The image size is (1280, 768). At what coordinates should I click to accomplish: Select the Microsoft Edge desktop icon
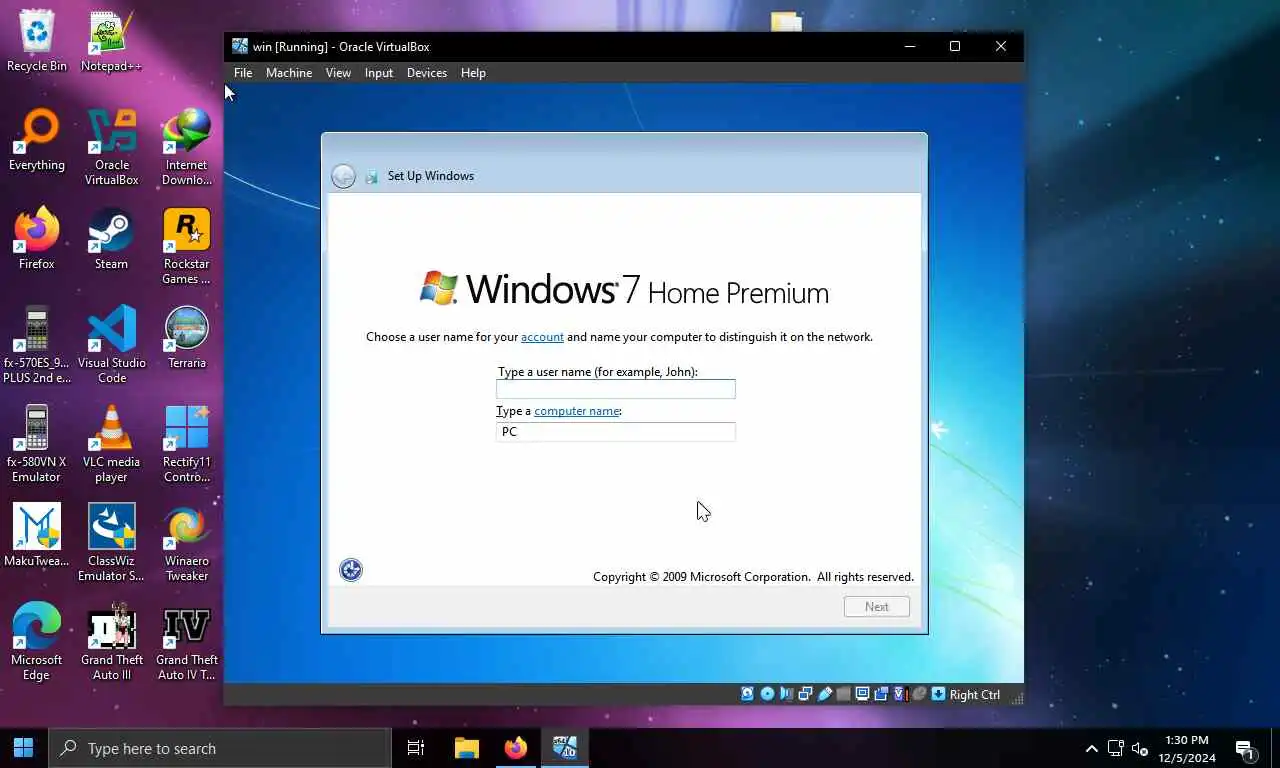37,642
